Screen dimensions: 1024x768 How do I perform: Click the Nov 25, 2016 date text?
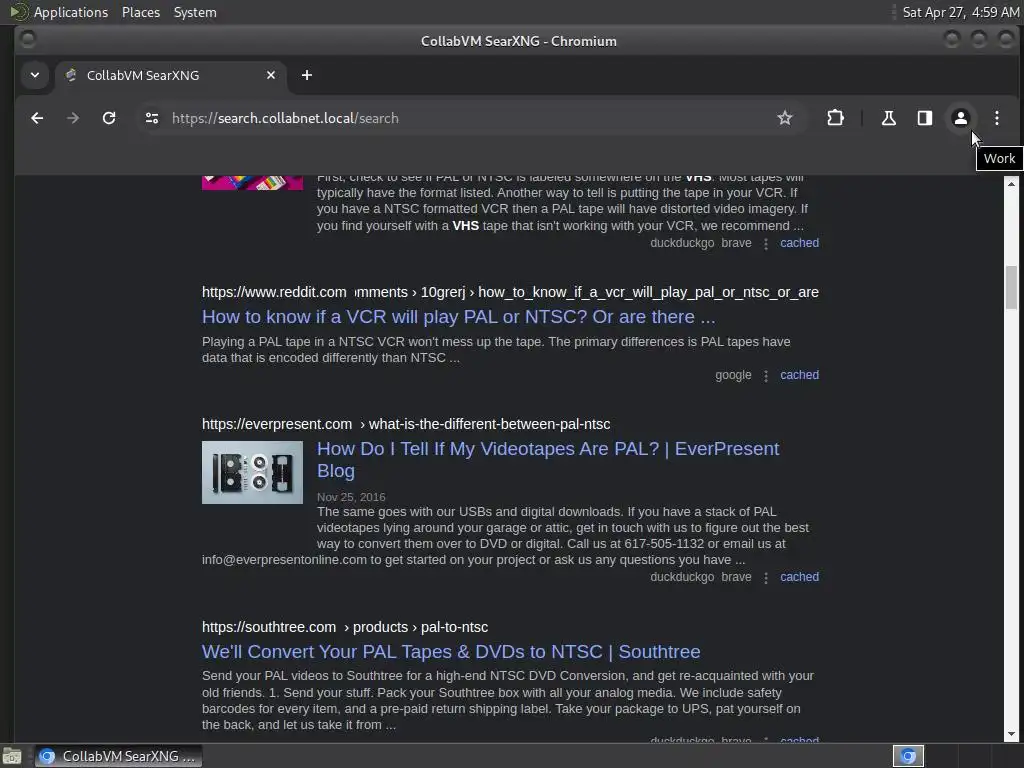click(x=351, y=497)
